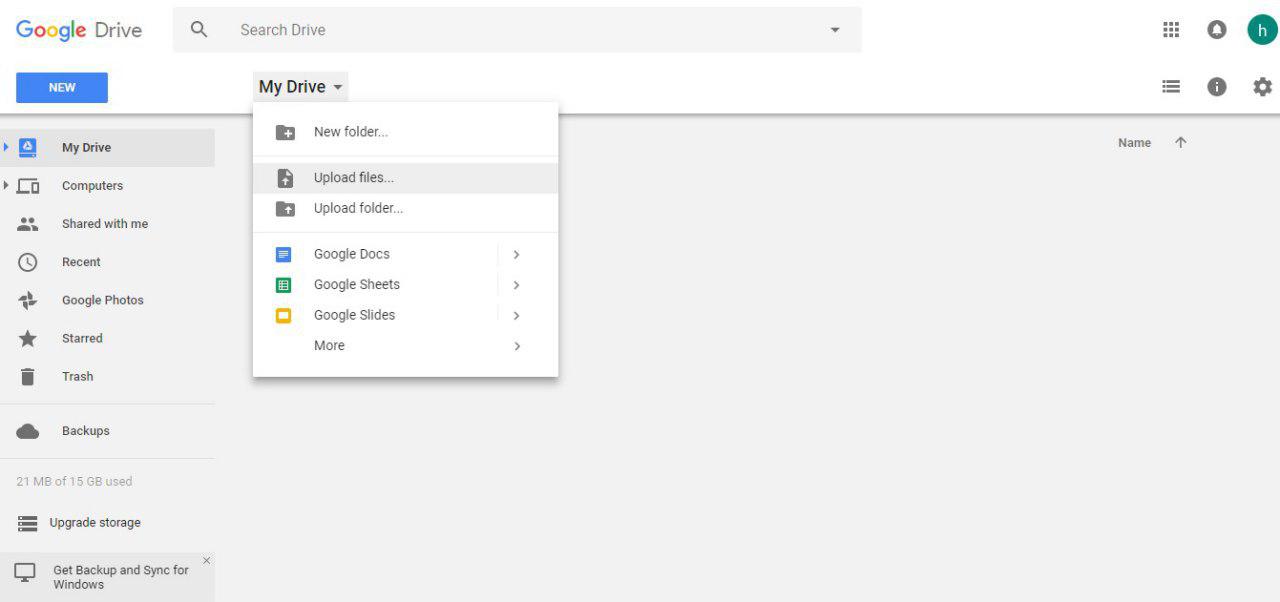Open the Google apps grid icon
Screen dimensions: 1280x602
click(1171, 30)
